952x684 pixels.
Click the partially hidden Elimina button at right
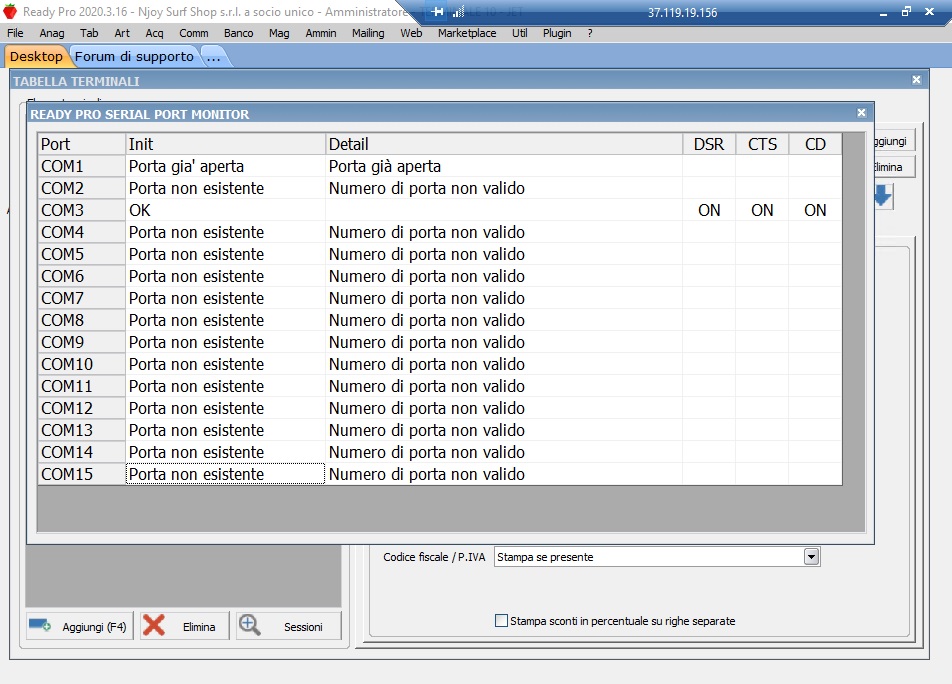point(894,167)
